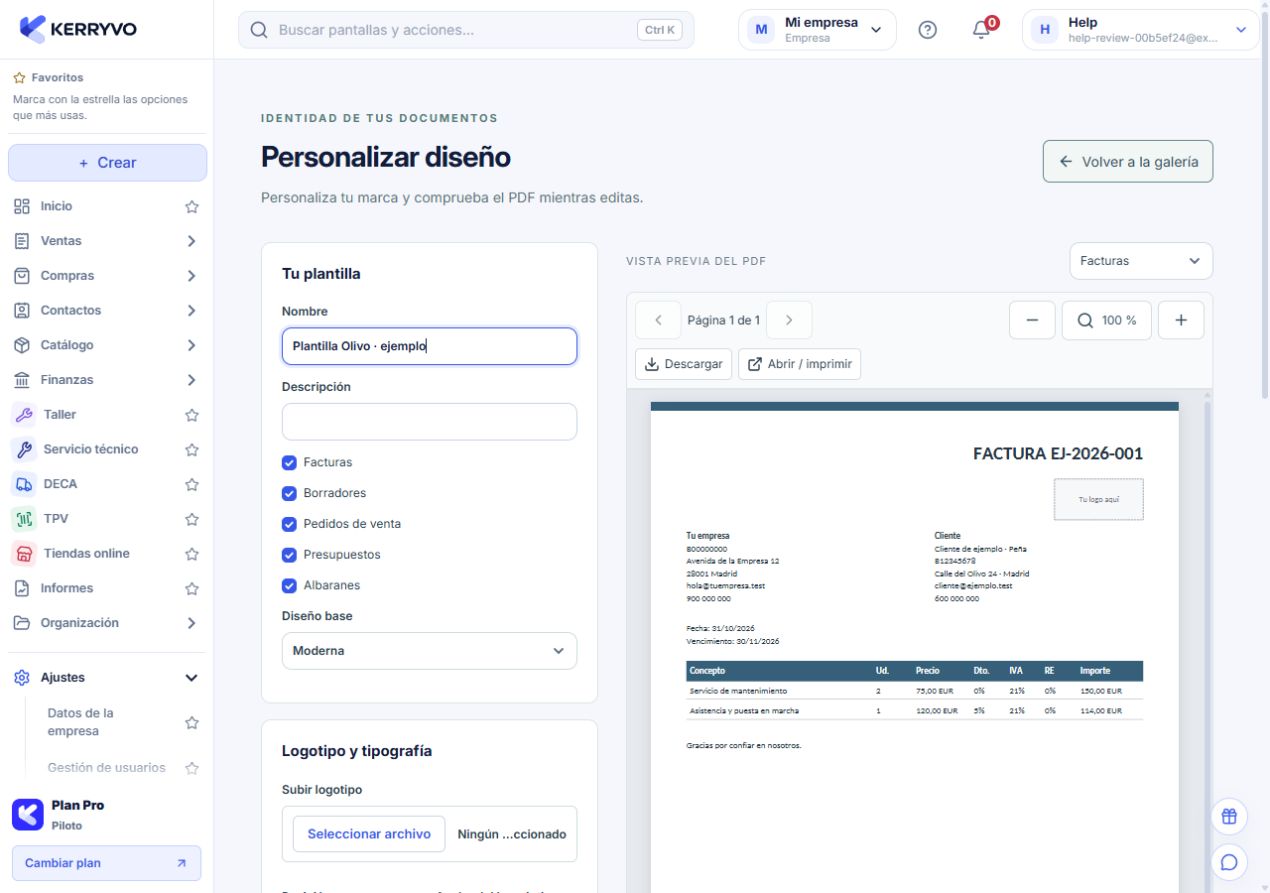Click Abrir / imprimir button
Image resolution: width=1270 pixels, height=893 pixels.
coord(800,364)
